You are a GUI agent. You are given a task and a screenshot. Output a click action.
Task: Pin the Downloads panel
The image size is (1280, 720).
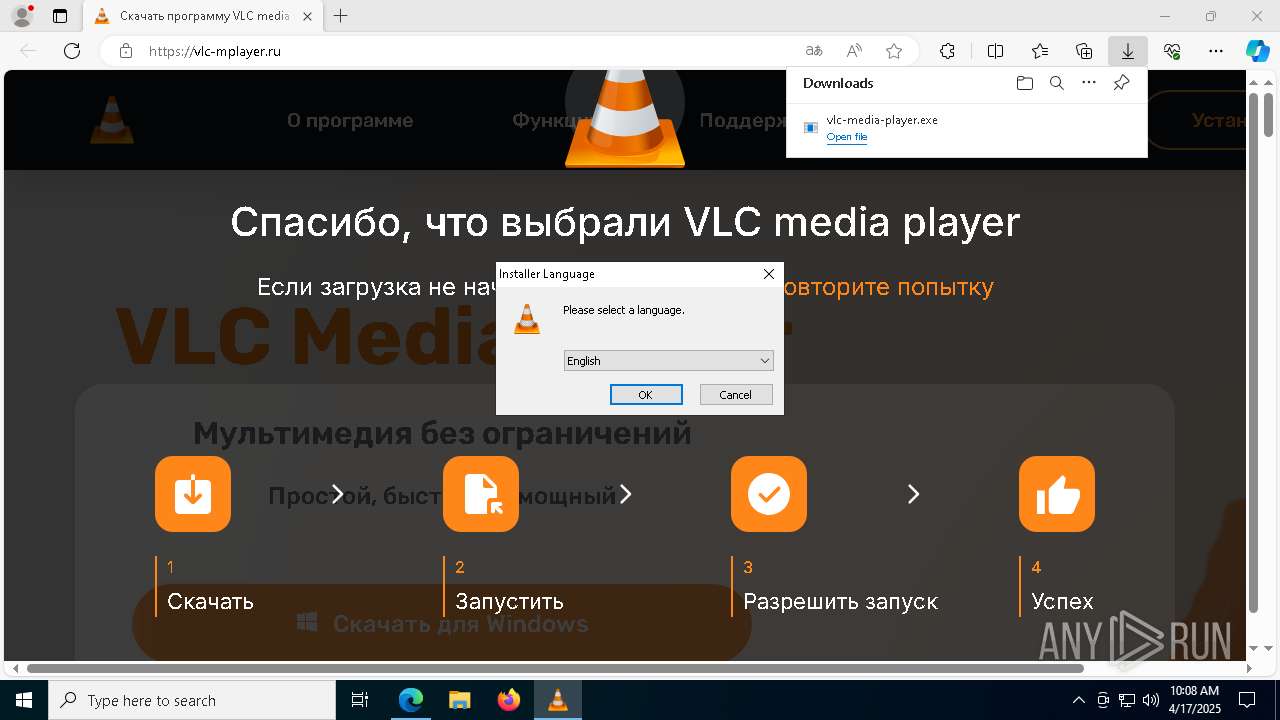[x=1122, y=83]
